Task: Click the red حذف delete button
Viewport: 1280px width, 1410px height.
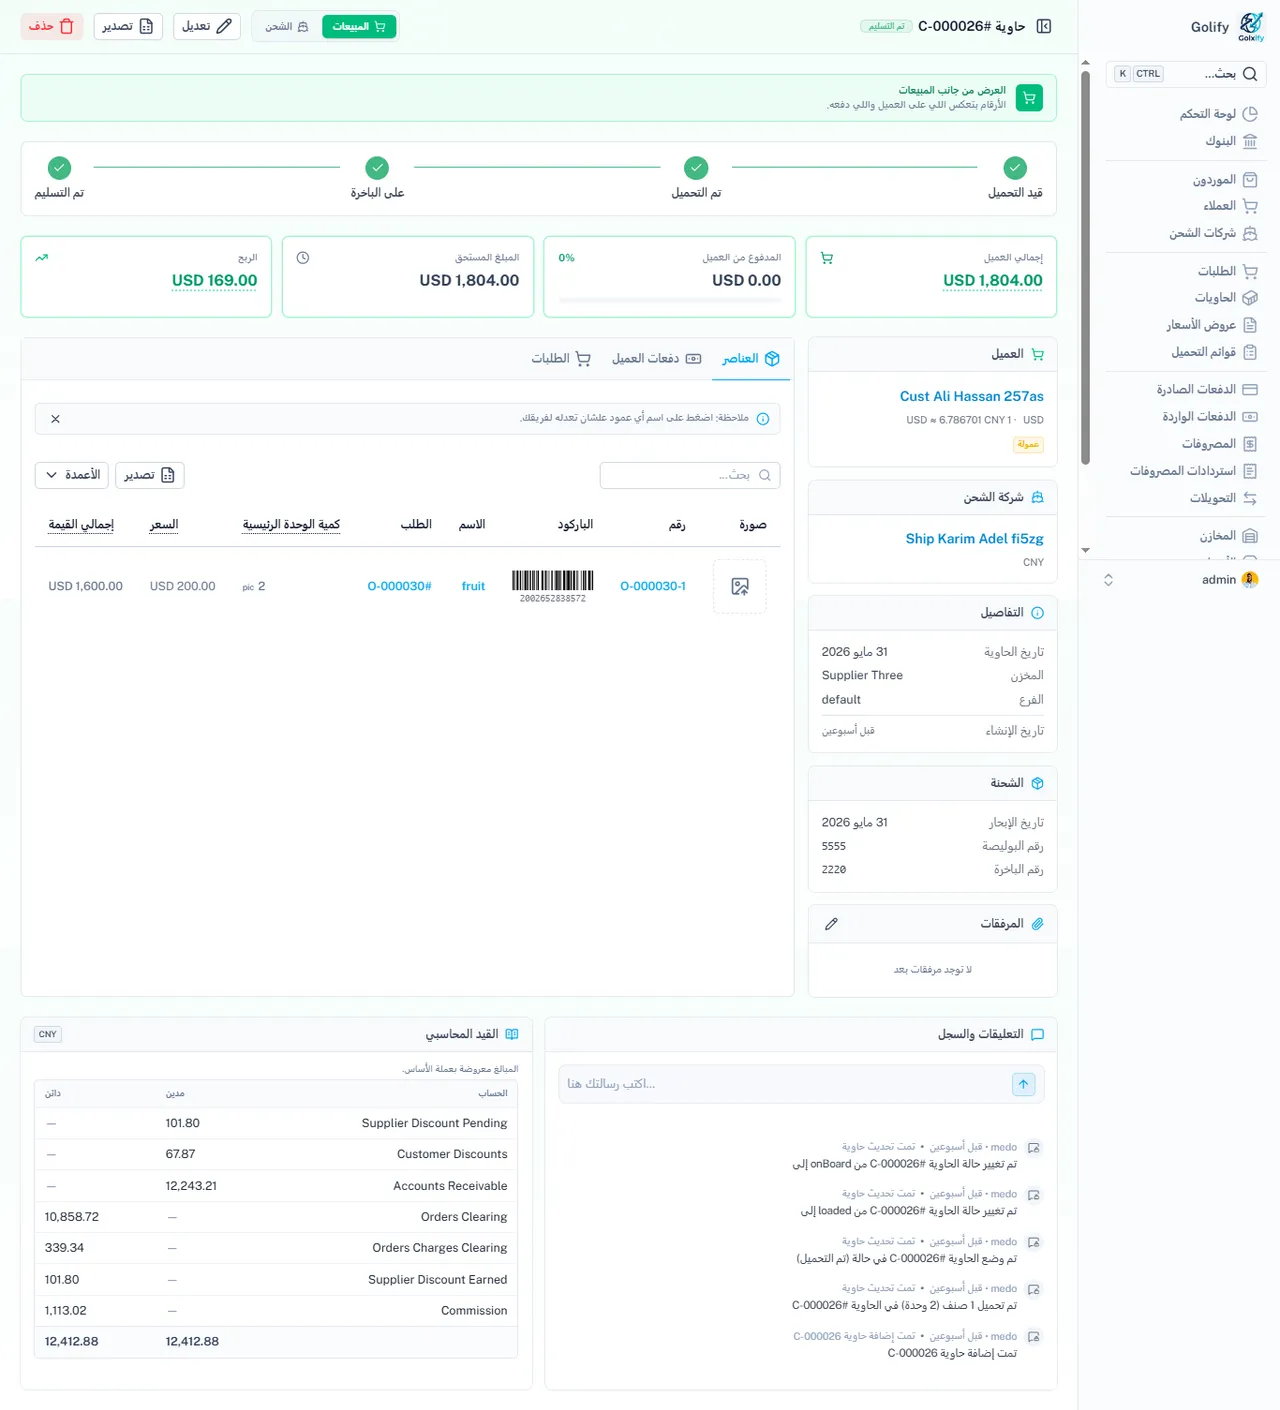Action: tap(52, 26)
